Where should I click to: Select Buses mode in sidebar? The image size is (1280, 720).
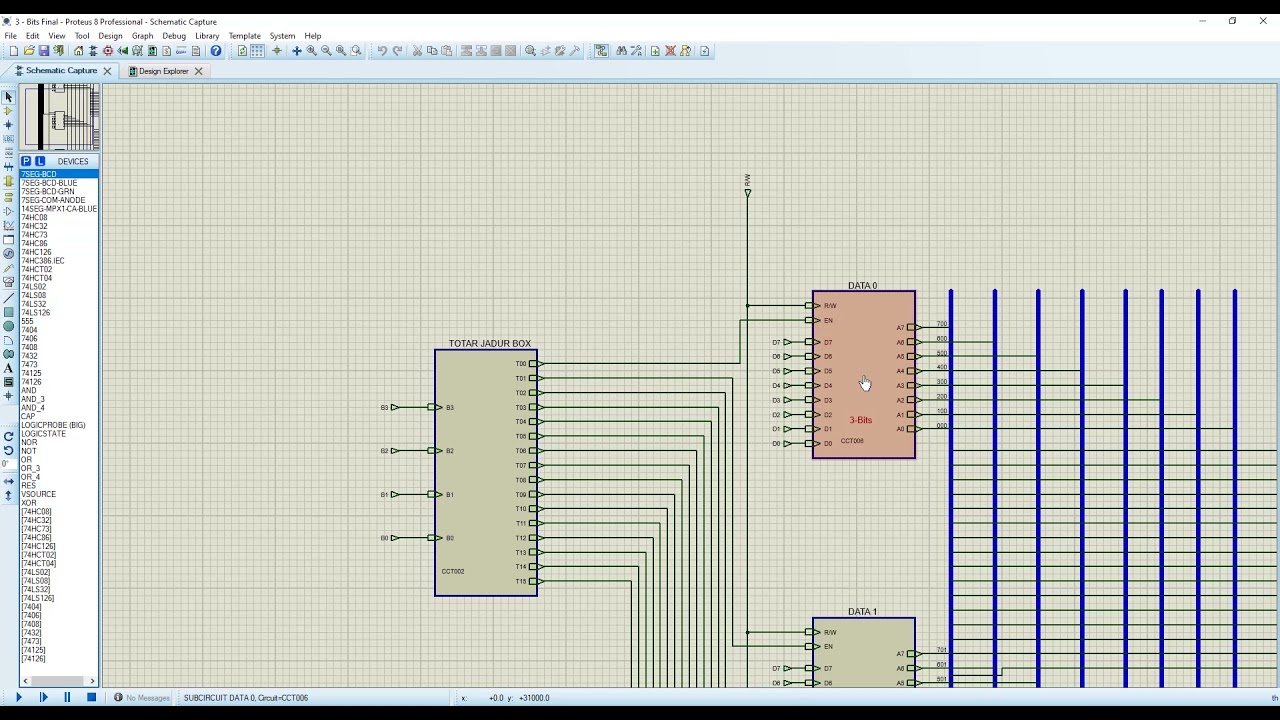[9, 167]
